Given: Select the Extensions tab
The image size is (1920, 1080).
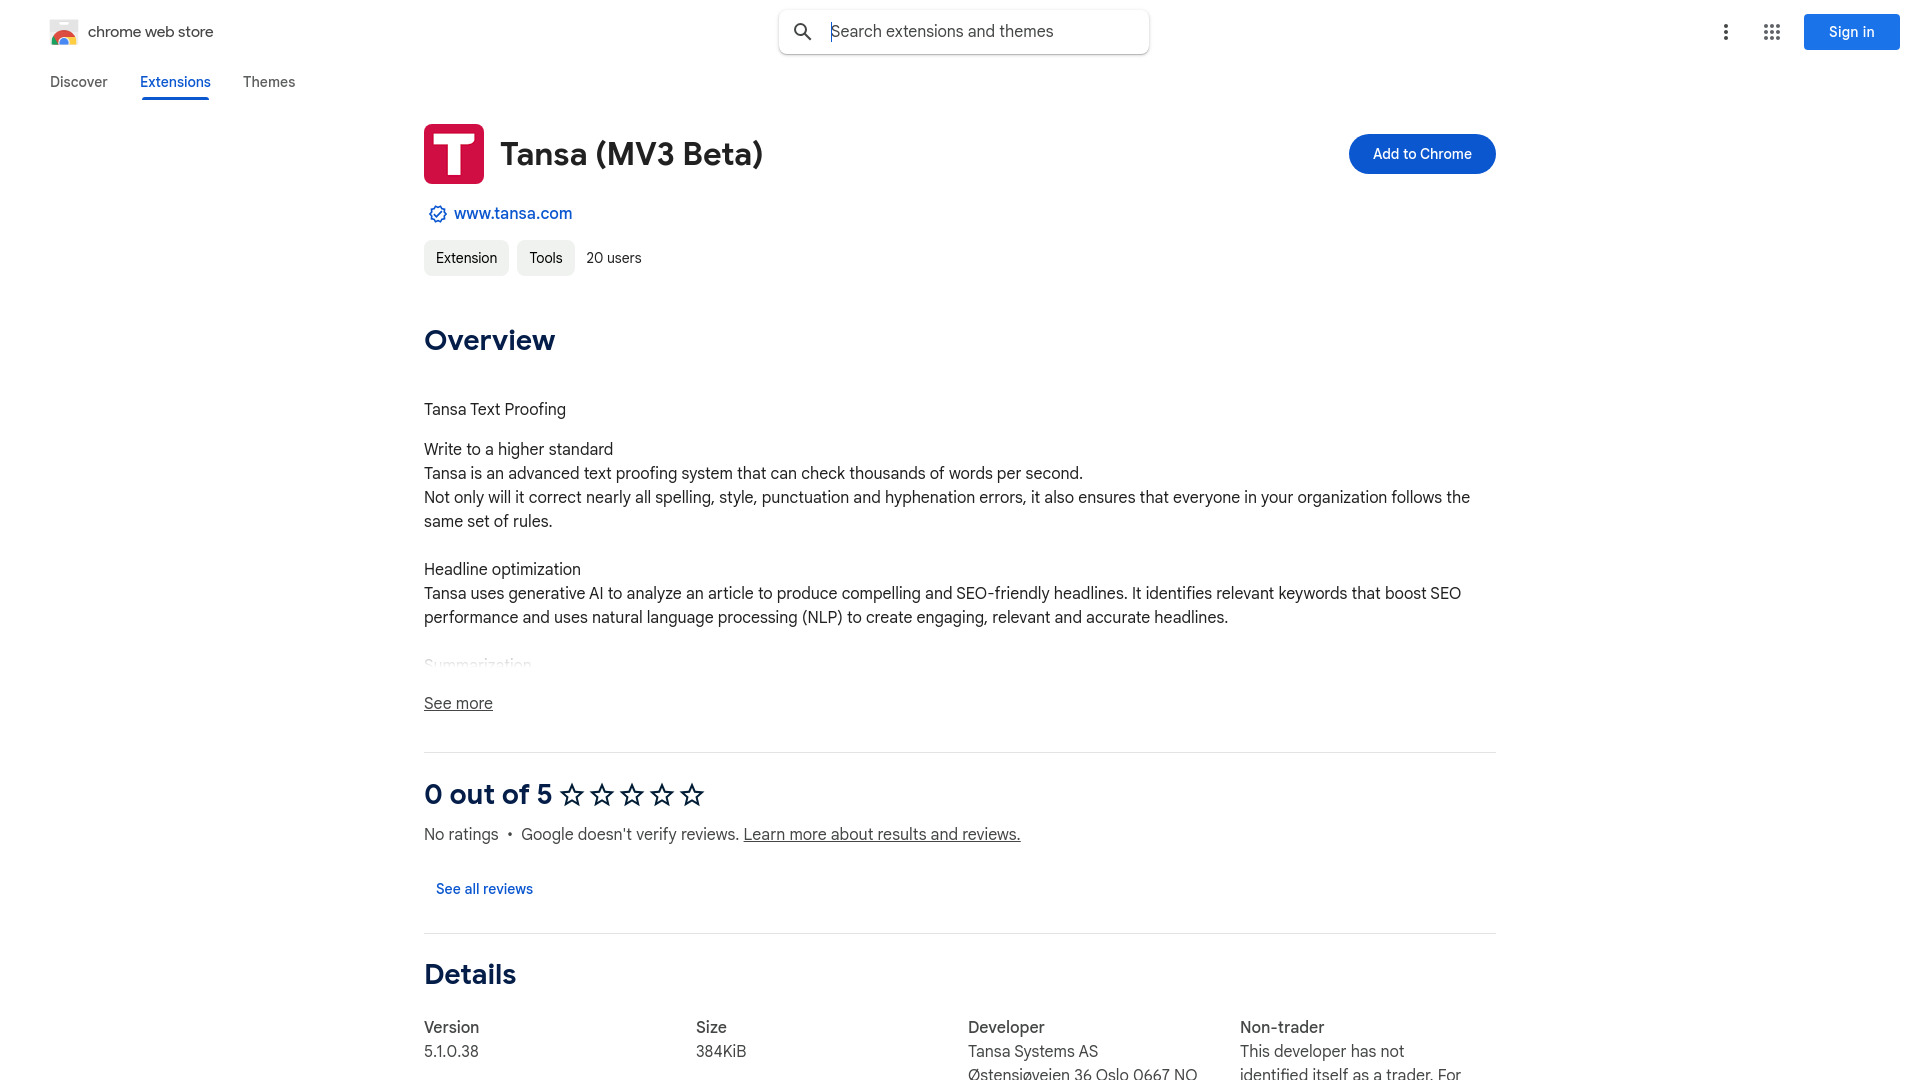Looking at the screenshot, I should [x=174, y=82].
